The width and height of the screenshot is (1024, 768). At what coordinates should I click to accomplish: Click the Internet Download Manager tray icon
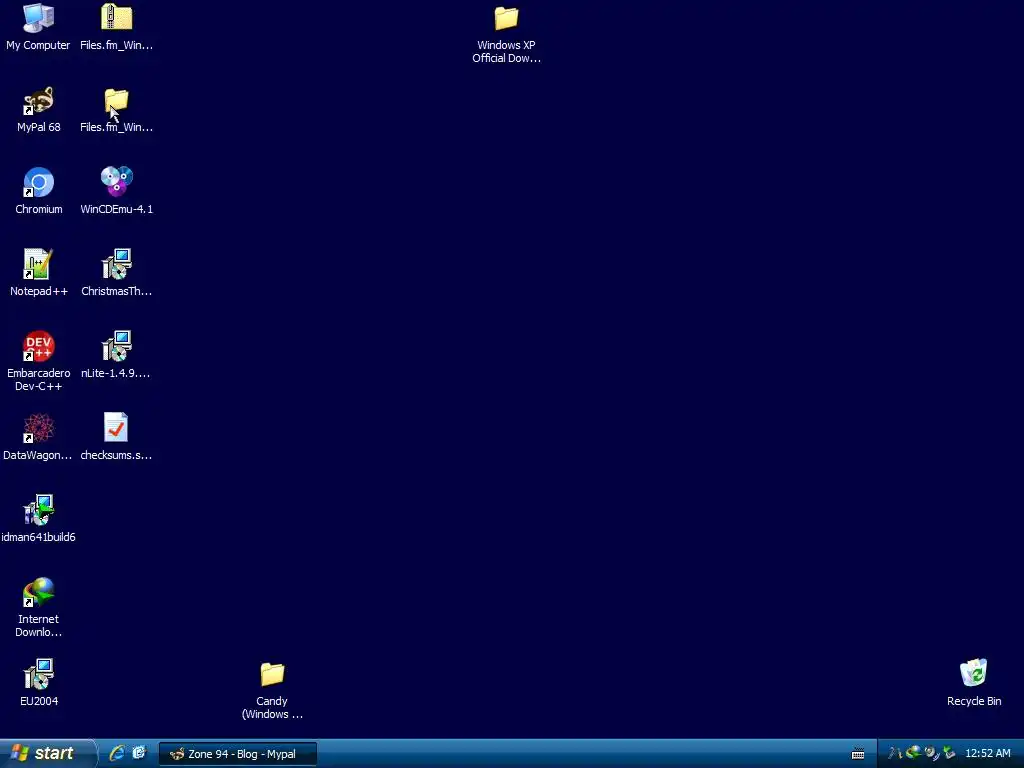pos(913,753)
